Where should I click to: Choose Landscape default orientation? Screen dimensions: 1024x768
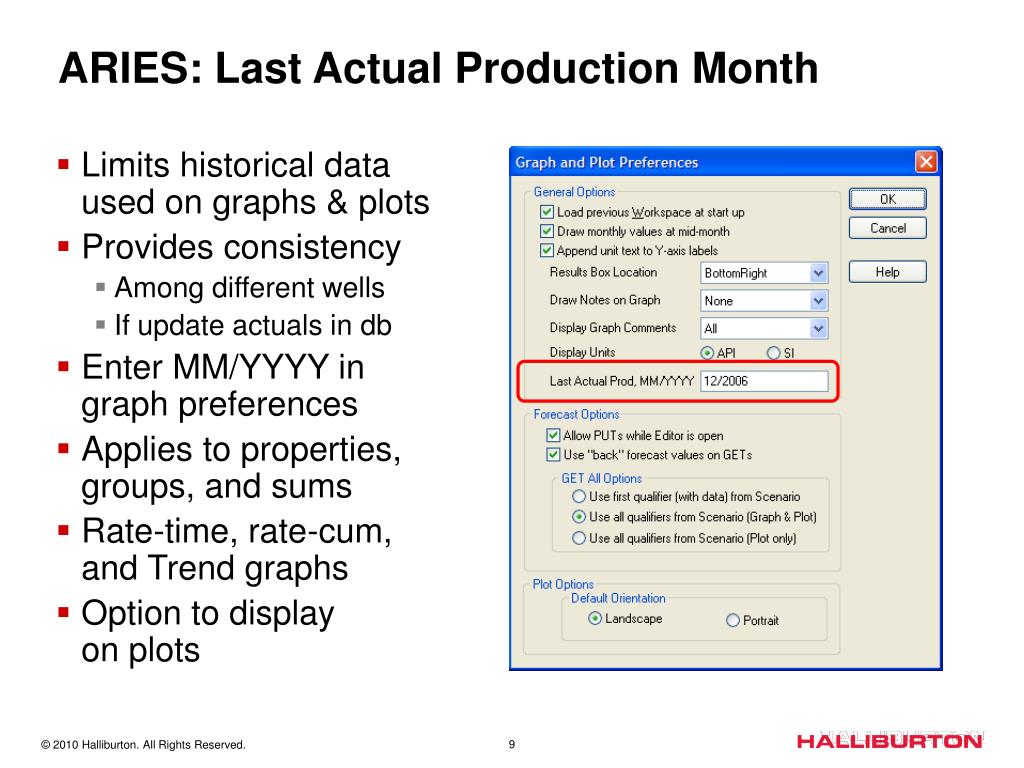pyautogui.click(x=595, y=618)
